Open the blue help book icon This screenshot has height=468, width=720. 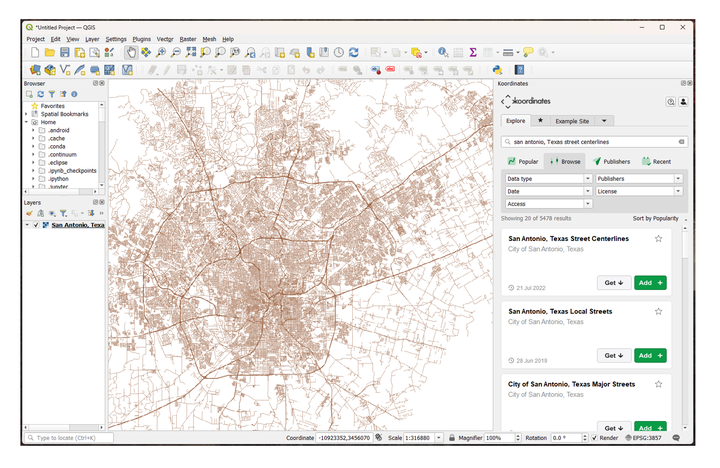[519, 70]
